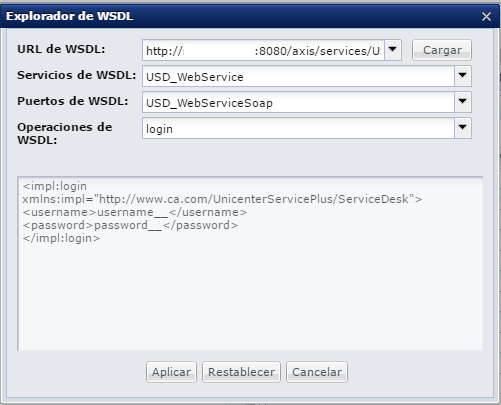Screen dimensions: 501x405
Task: Click the Operaciones de WSDL label
Action: click(x=65, y=133)
